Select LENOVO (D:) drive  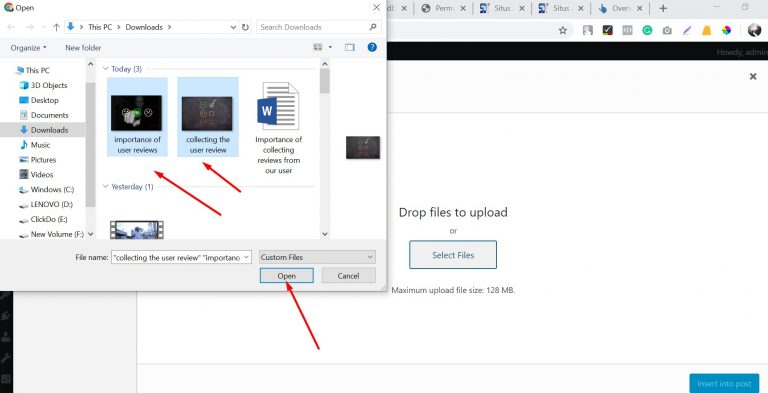point(46,204)
